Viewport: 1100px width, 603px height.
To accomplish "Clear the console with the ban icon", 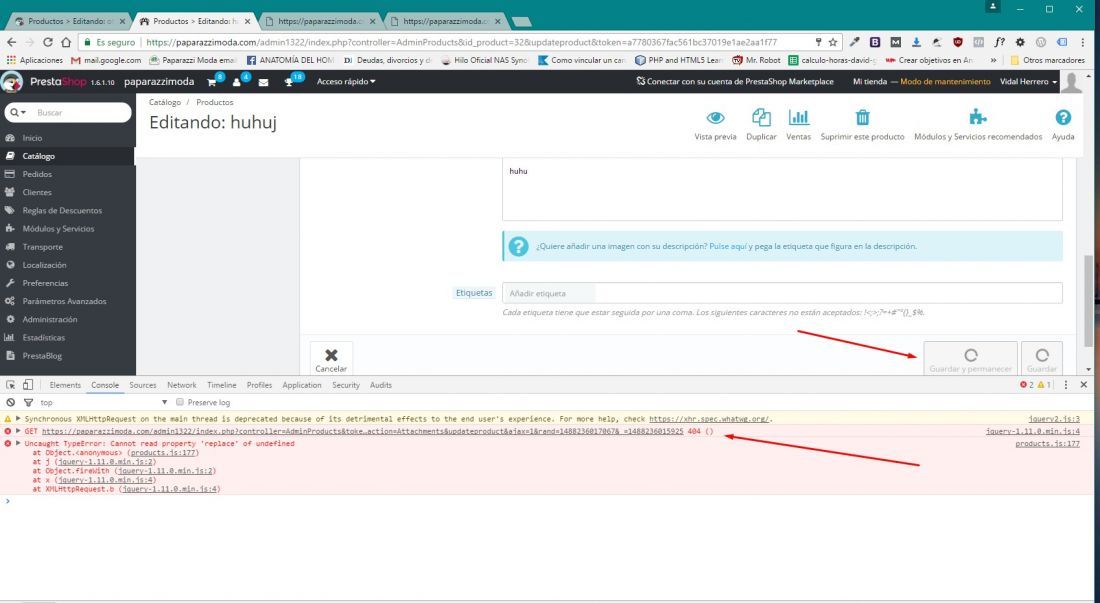I will pos(11,402).
